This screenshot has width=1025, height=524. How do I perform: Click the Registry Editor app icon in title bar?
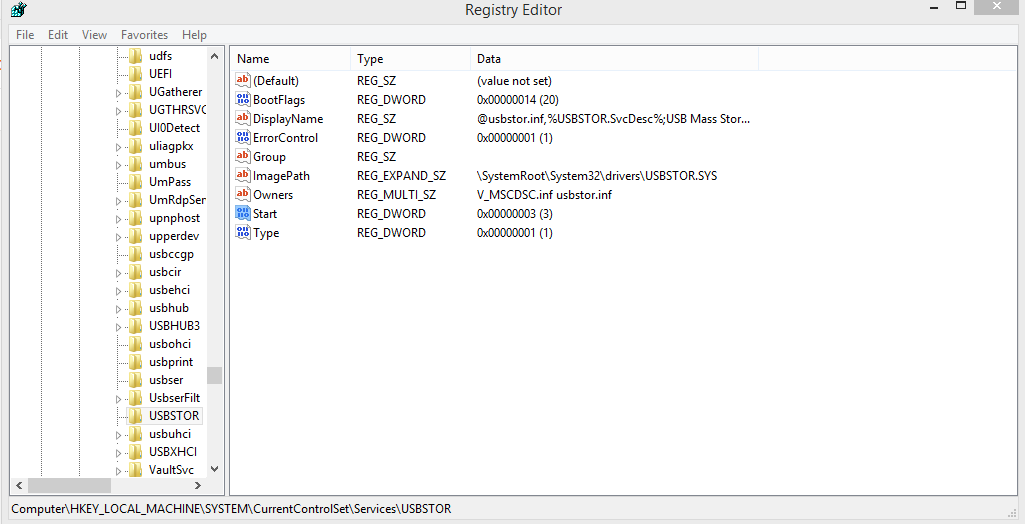19,10
